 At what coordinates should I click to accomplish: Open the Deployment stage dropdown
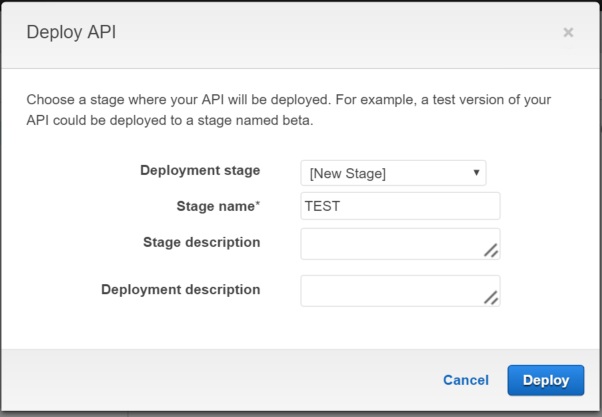click(394, 173)
